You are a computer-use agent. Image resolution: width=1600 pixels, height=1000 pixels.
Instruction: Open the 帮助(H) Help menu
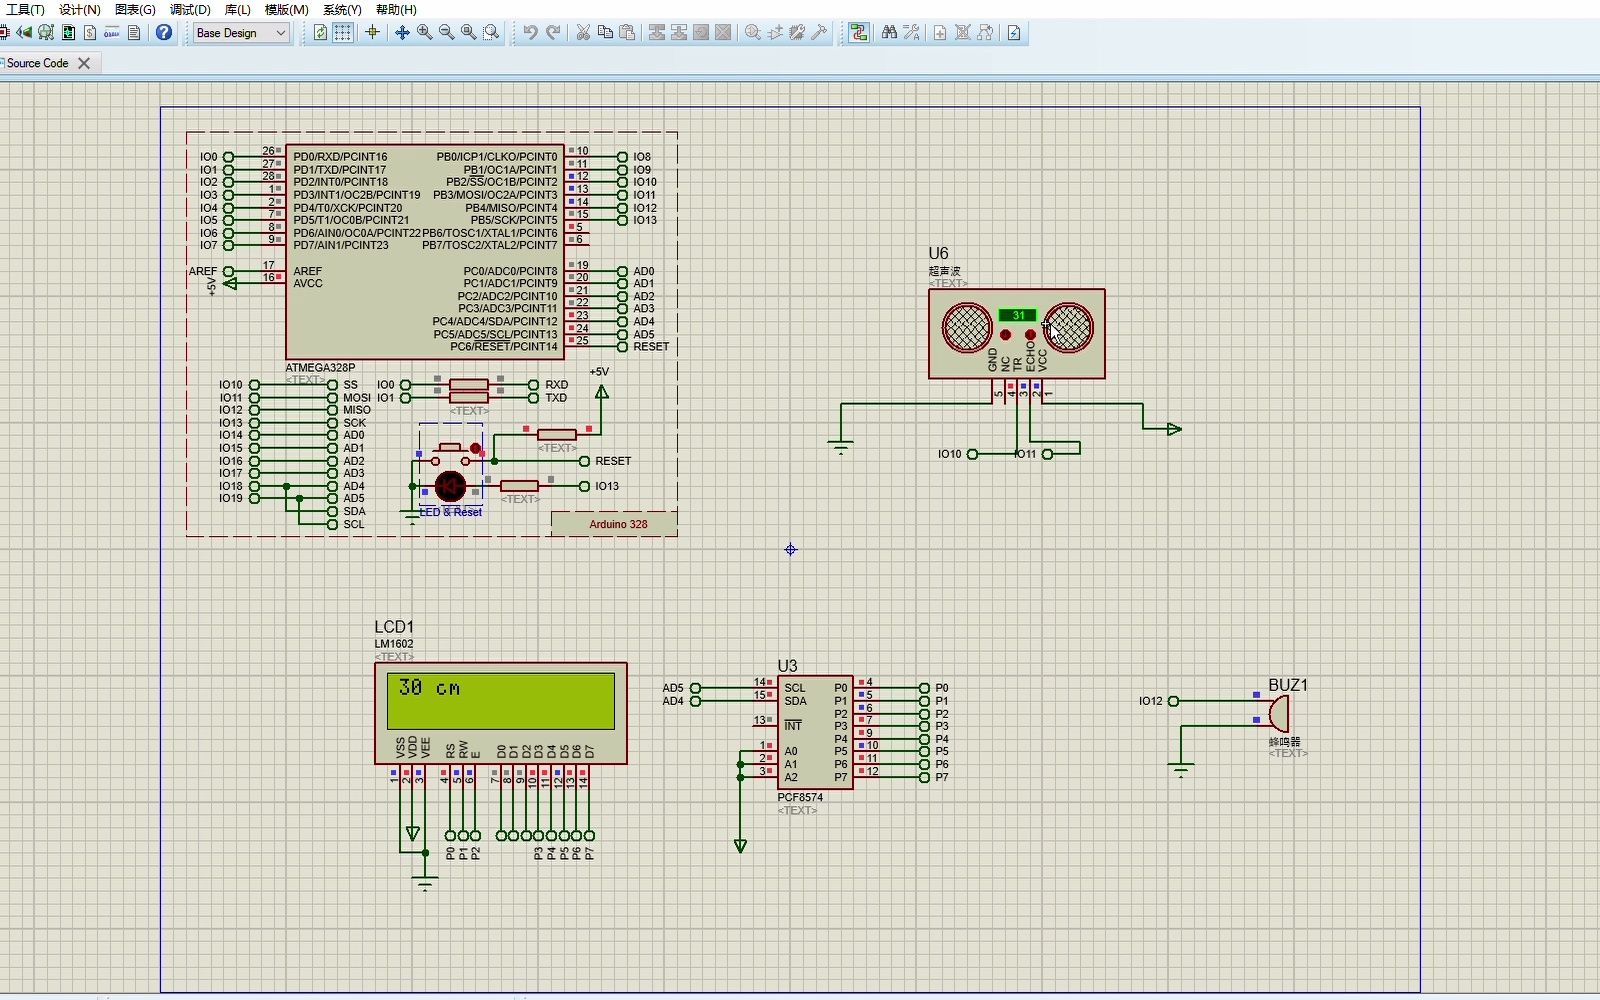click(396, 9)
